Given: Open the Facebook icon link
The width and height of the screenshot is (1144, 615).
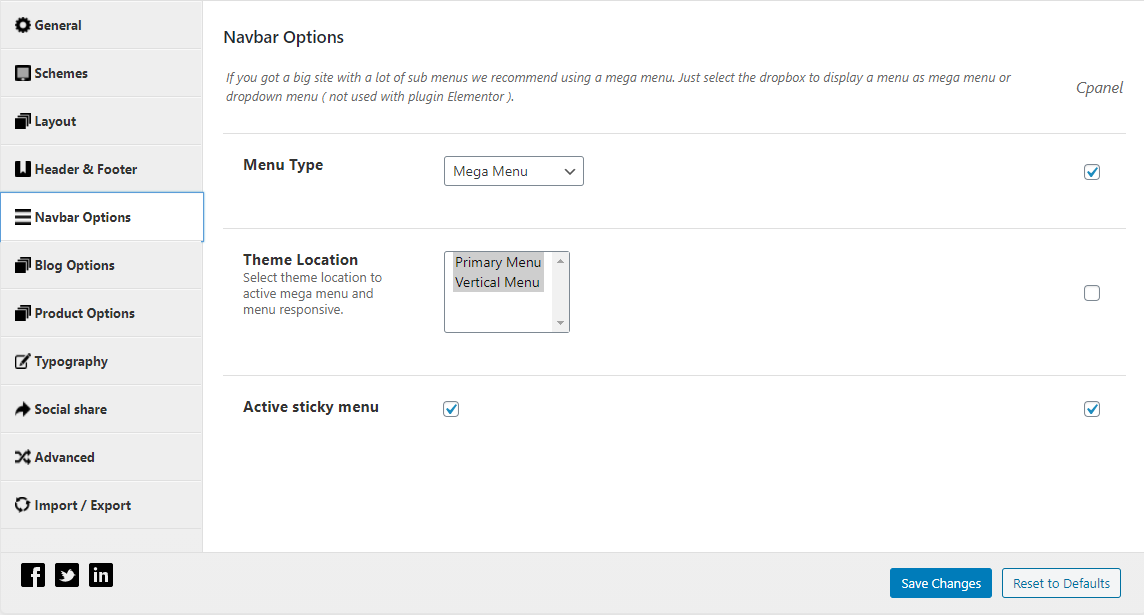Looking at the screenshot, I should click(x=33, y=575).
